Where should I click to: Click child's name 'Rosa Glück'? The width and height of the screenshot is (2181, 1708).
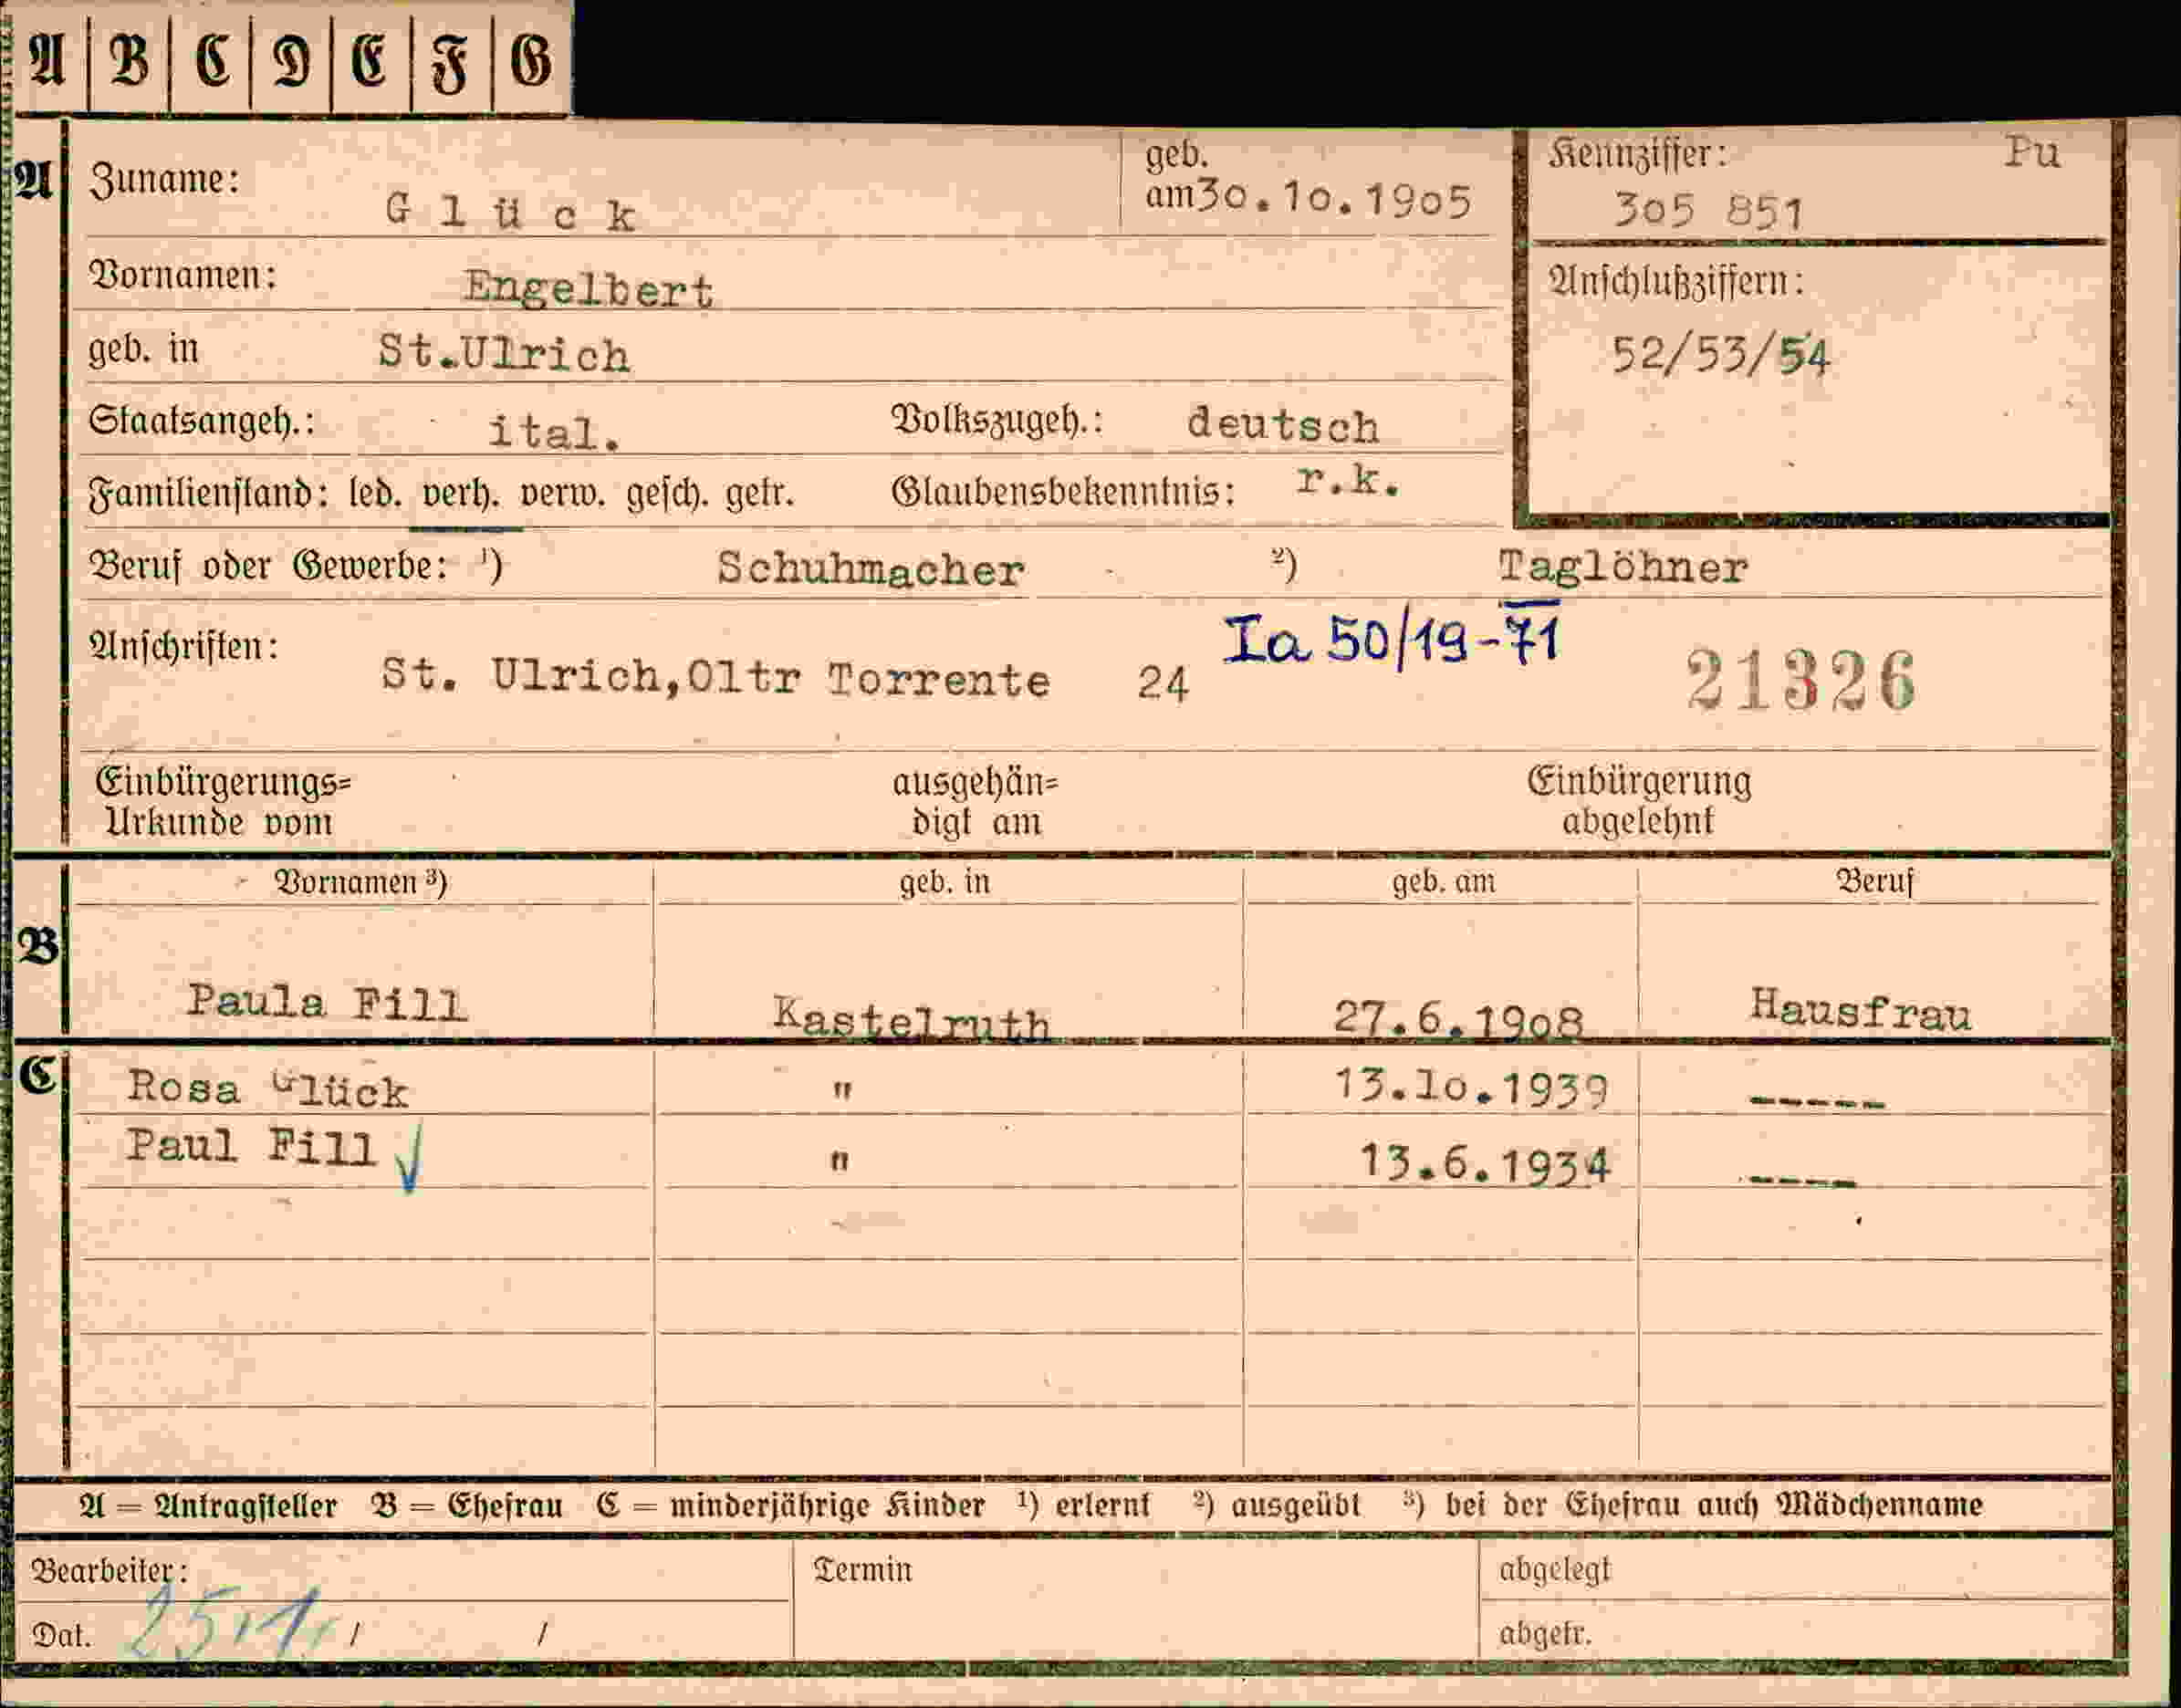(x=268, y=1088)
